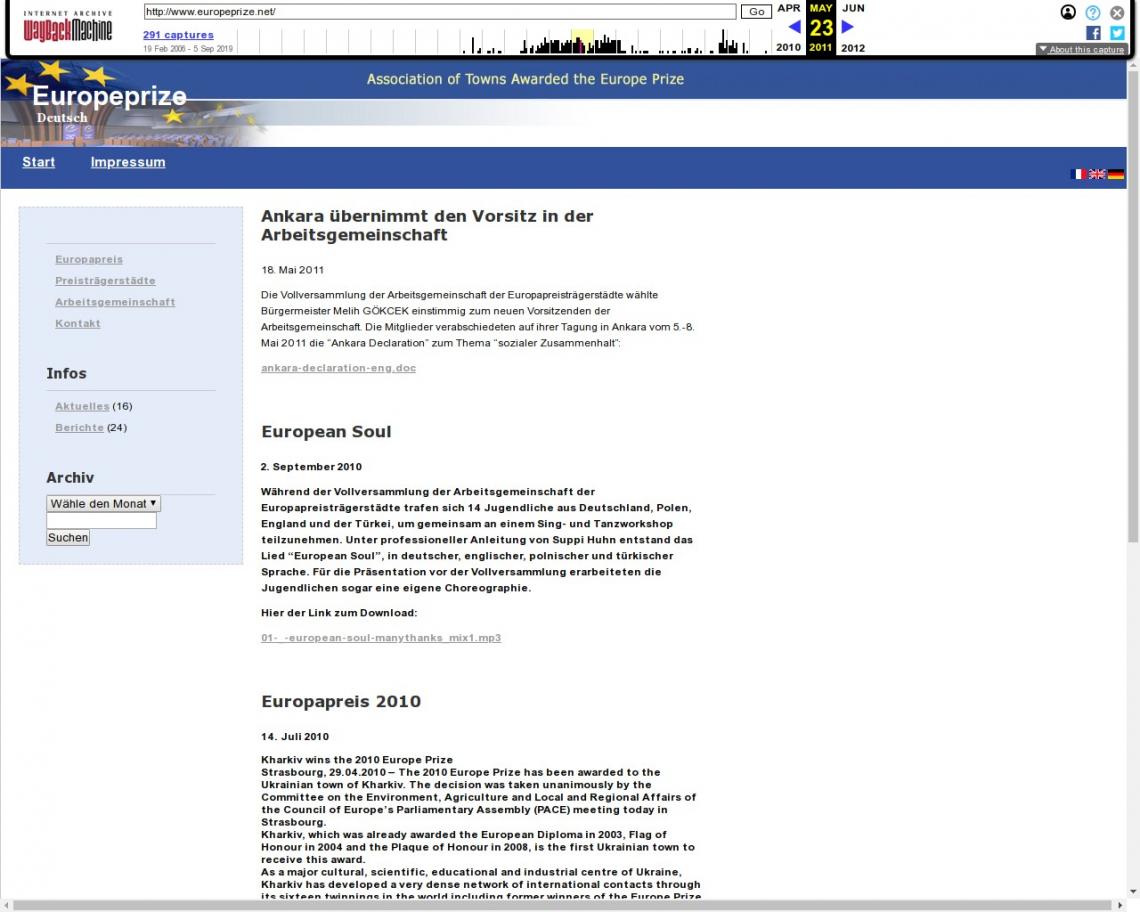Click the Wayback URL input field
Viewport: 1140px width, 912px height.
[x=440, y=12]
